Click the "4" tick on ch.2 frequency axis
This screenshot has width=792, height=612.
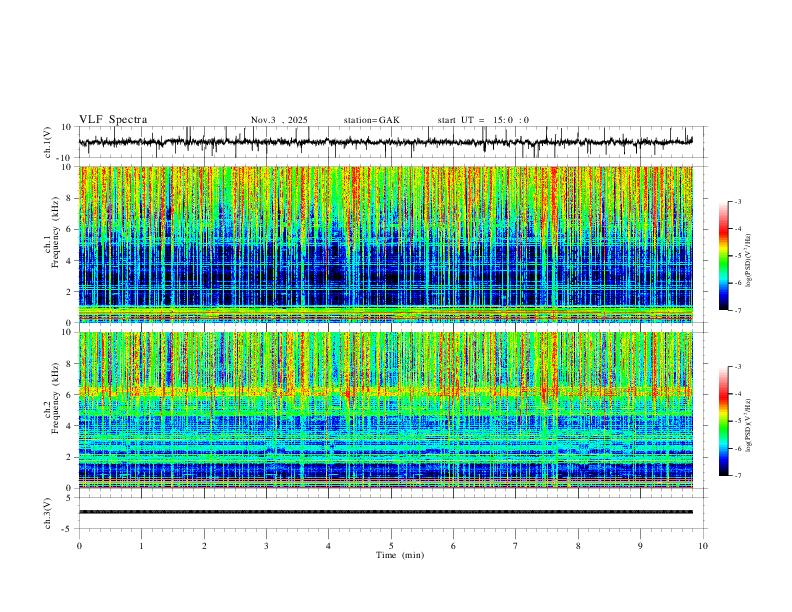tap(69, 426)
